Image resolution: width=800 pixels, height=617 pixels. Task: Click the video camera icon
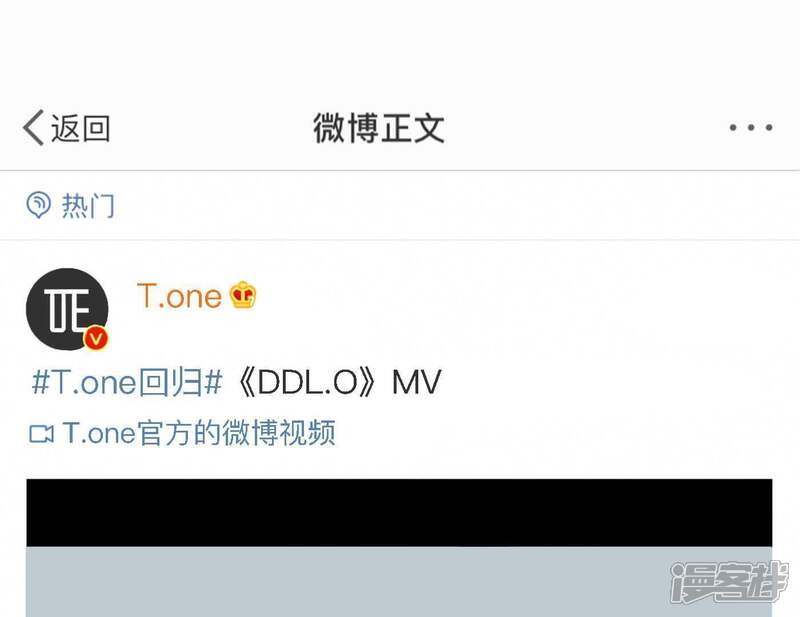point(41,434)
